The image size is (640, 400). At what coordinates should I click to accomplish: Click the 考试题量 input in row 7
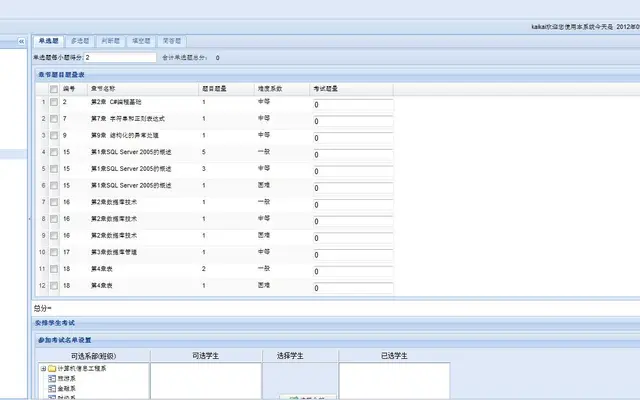353,205
